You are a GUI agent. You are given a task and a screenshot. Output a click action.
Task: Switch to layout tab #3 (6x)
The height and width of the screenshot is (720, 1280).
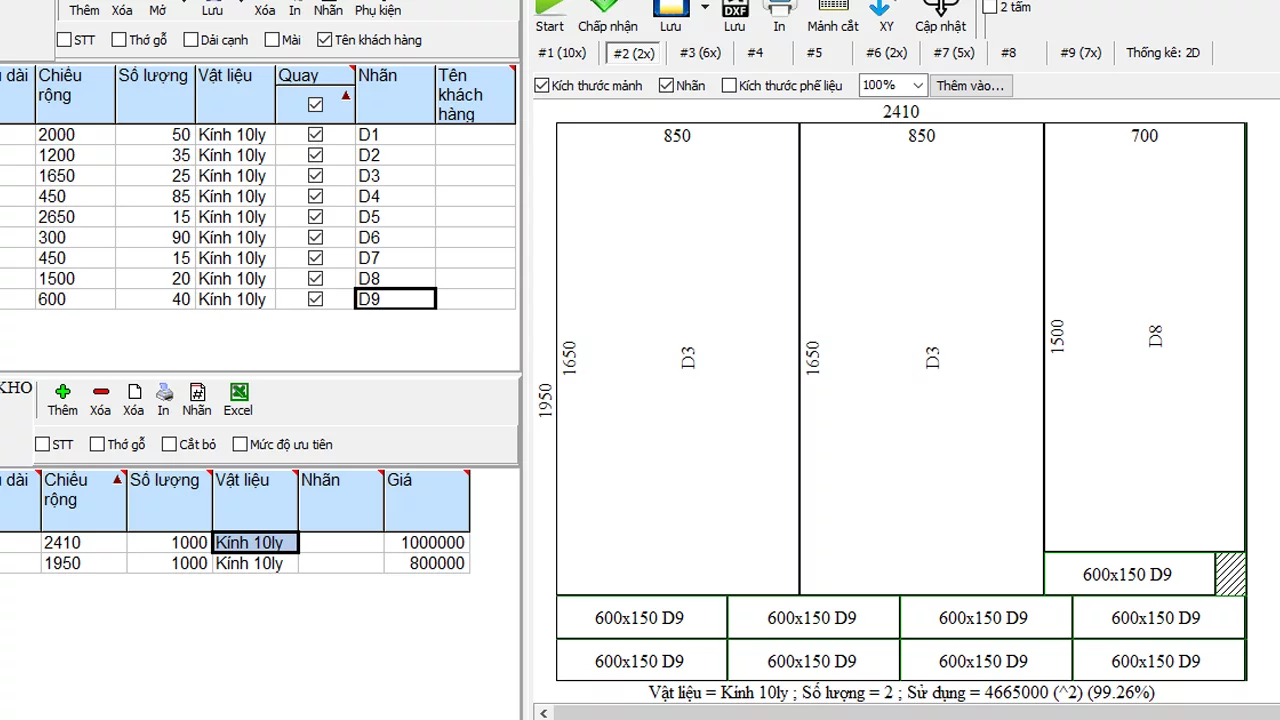[x=700, y=53]
